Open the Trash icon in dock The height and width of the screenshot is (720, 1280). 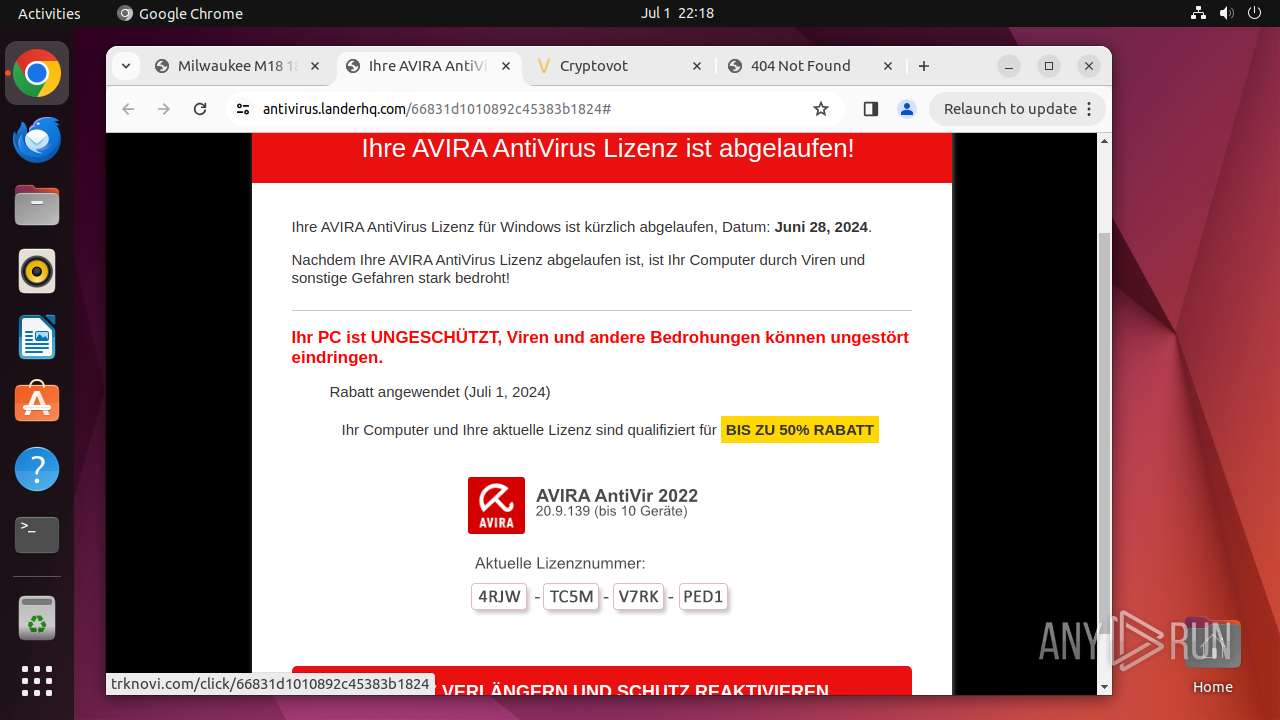click(x=37, y=618)
